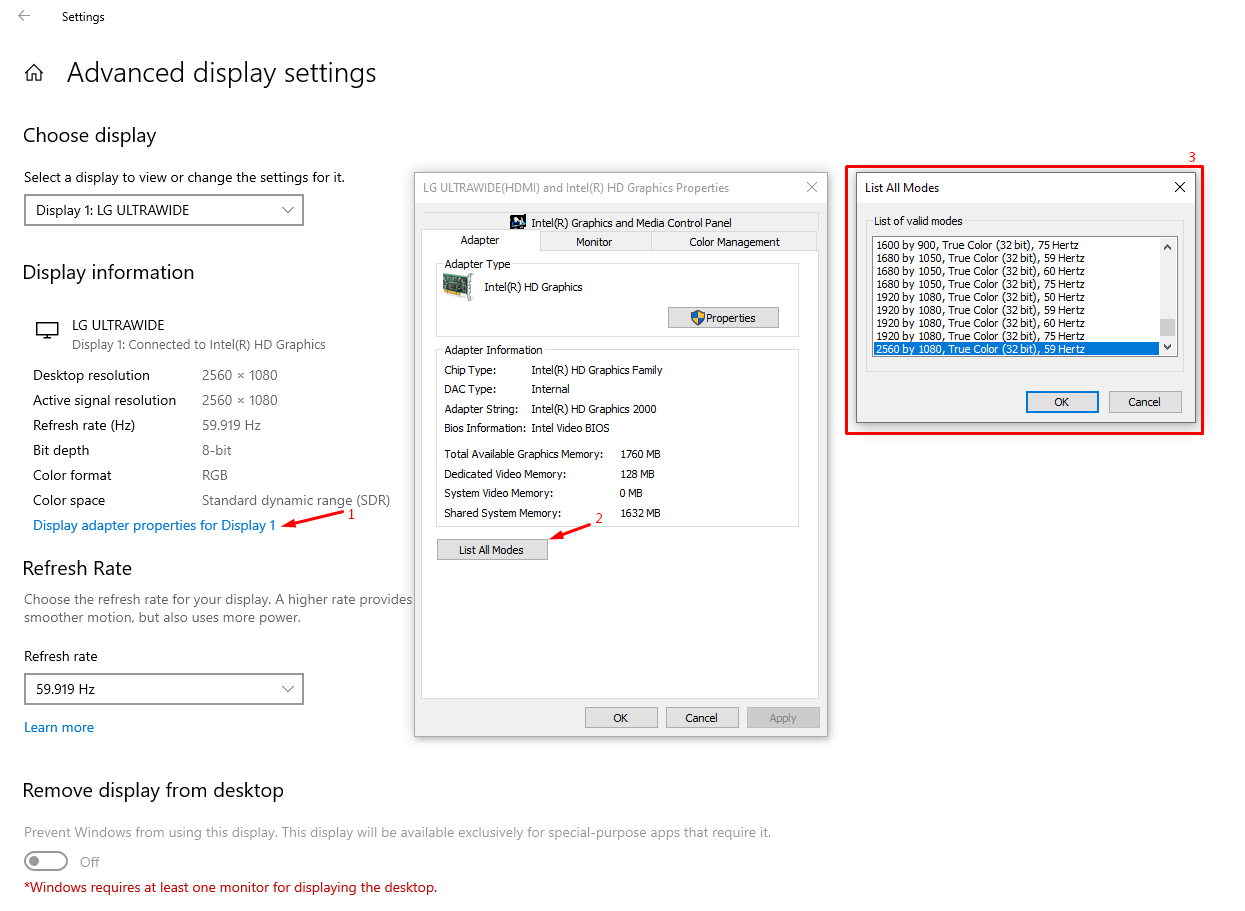Click the Desktop resolution 2560 × 1080 value
1245x911 pixels.
(x=240, y=375)
